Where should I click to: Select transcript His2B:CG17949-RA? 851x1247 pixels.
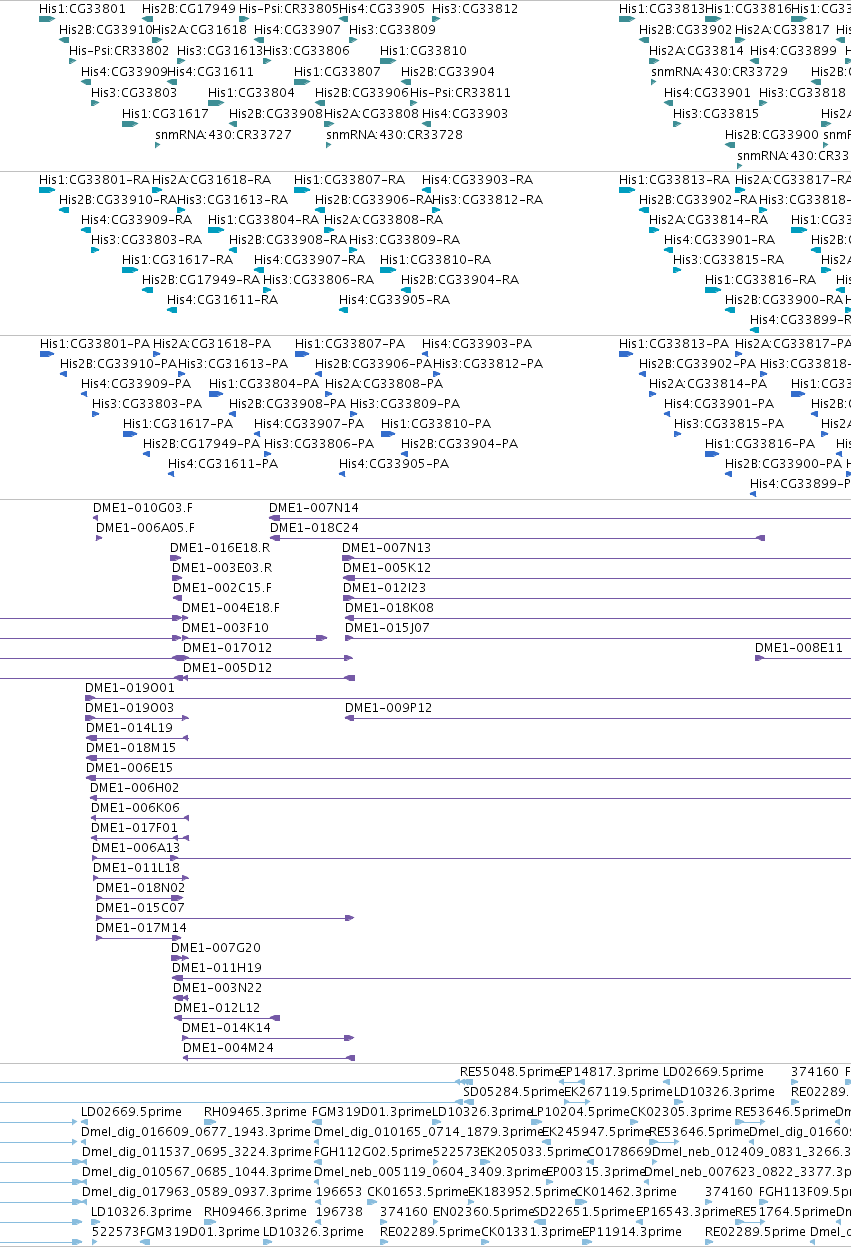pos(201,280)
